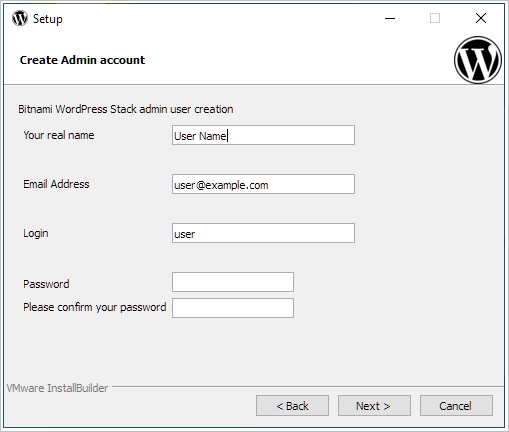Click the small WordPress icon in title bar
This screenshot has width=509, height=432.
pyautogui.click(x=20, y=18)
